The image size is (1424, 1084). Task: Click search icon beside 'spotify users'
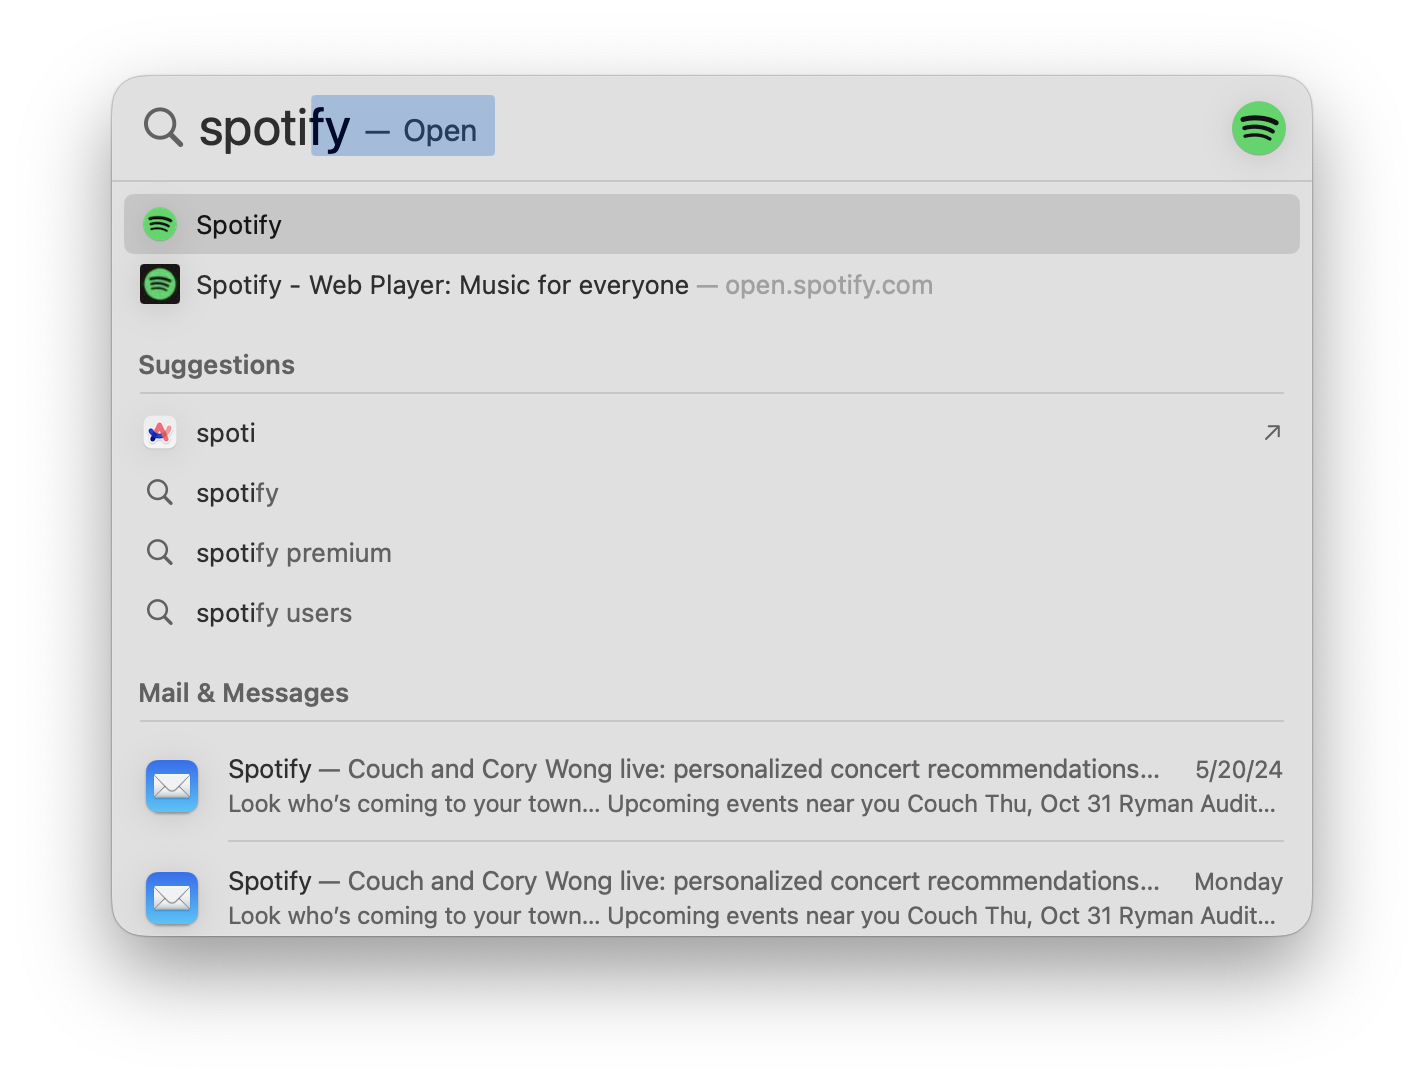pos(160,612)
